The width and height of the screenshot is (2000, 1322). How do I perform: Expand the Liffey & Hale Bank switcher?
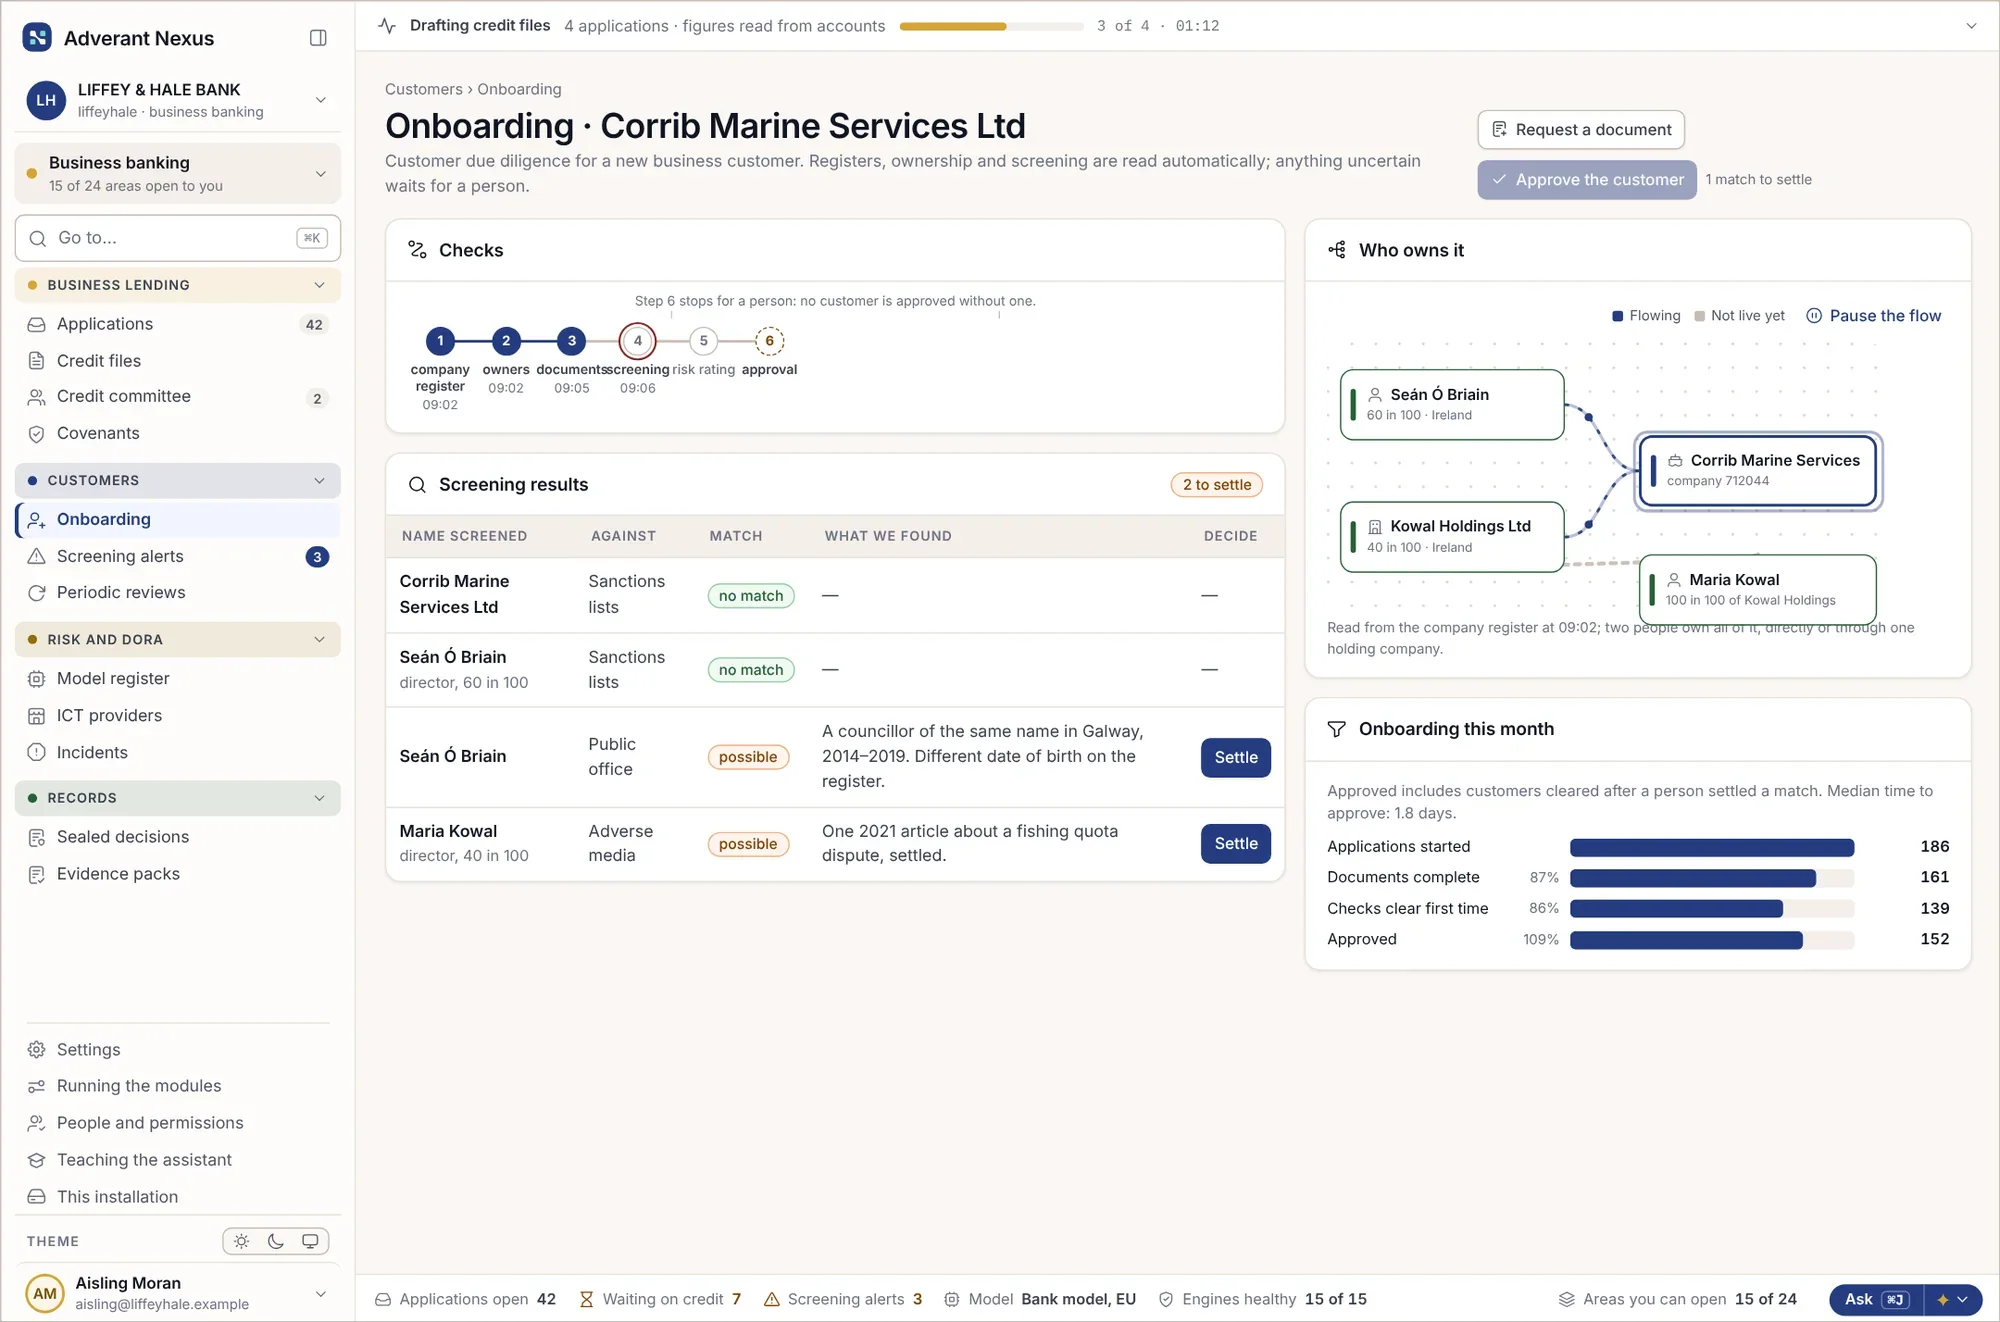(321, 100)
